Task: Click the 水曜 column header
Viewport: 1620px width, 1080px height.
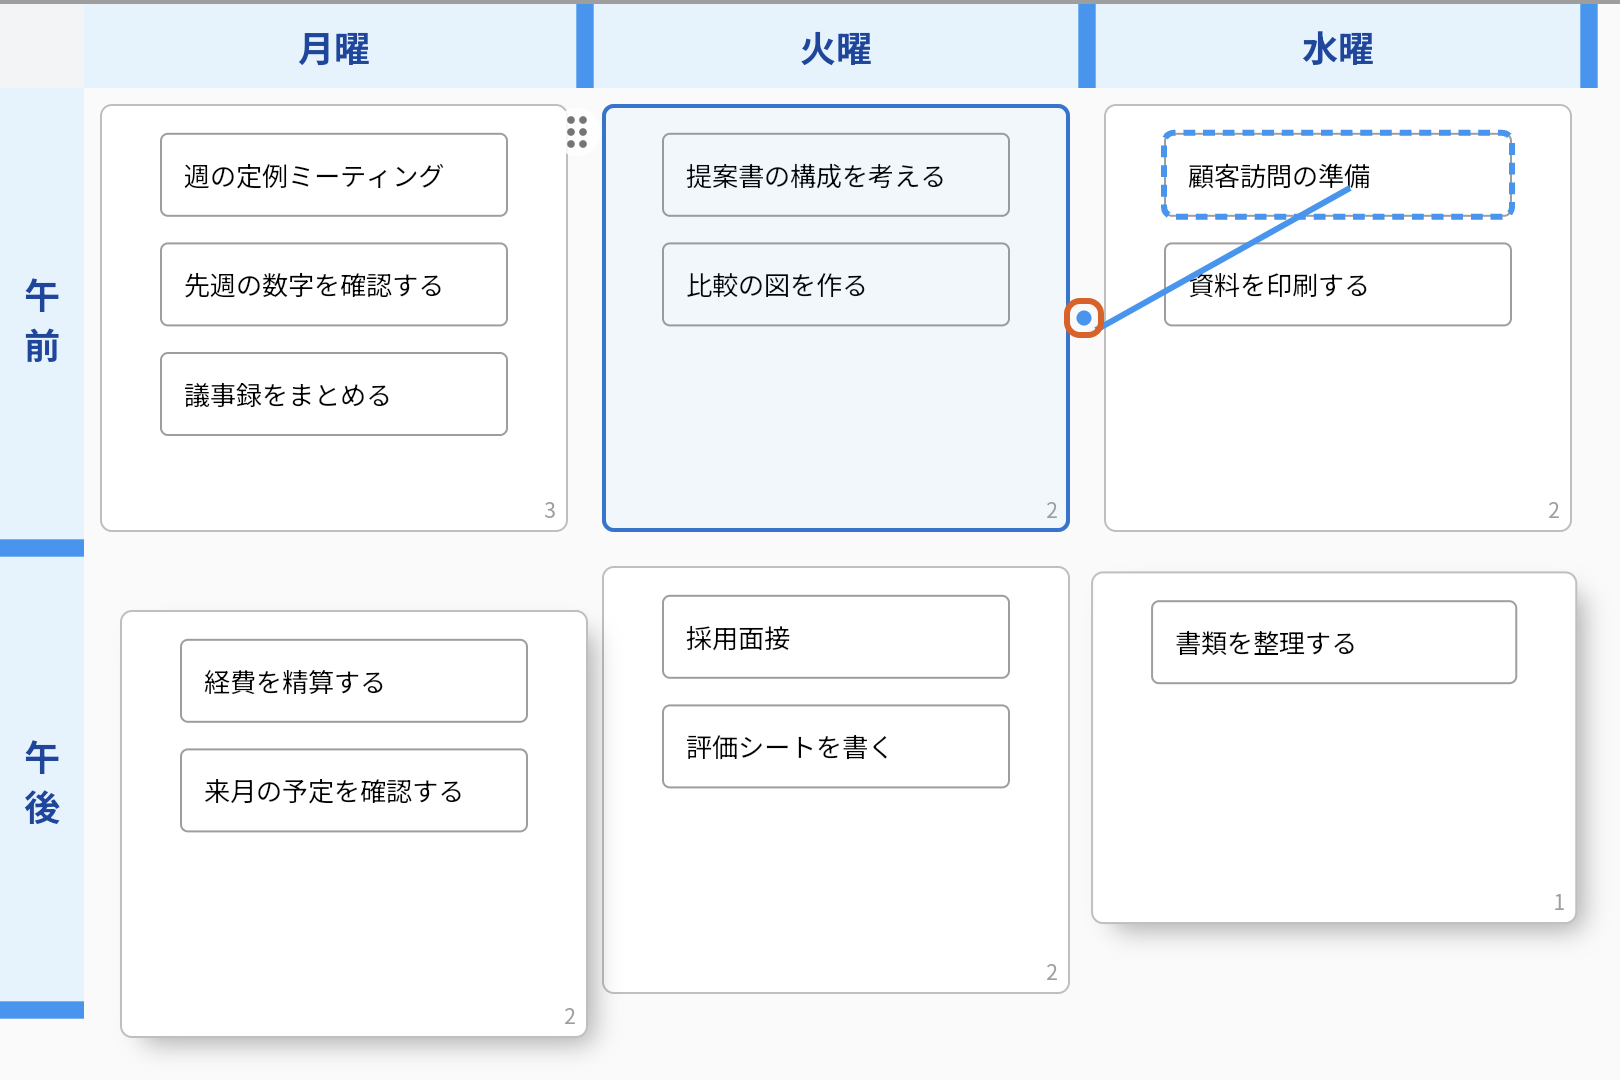Action: [x=1338, y=47]
